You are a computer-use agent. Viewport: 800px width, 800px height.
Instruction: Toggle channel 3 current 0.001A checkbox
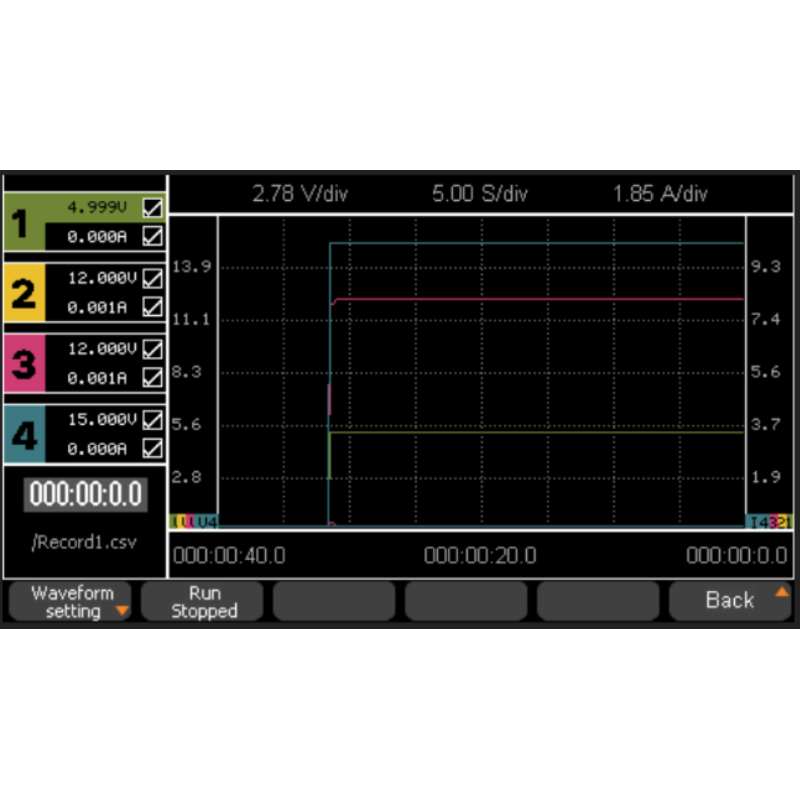coord(153,378)
